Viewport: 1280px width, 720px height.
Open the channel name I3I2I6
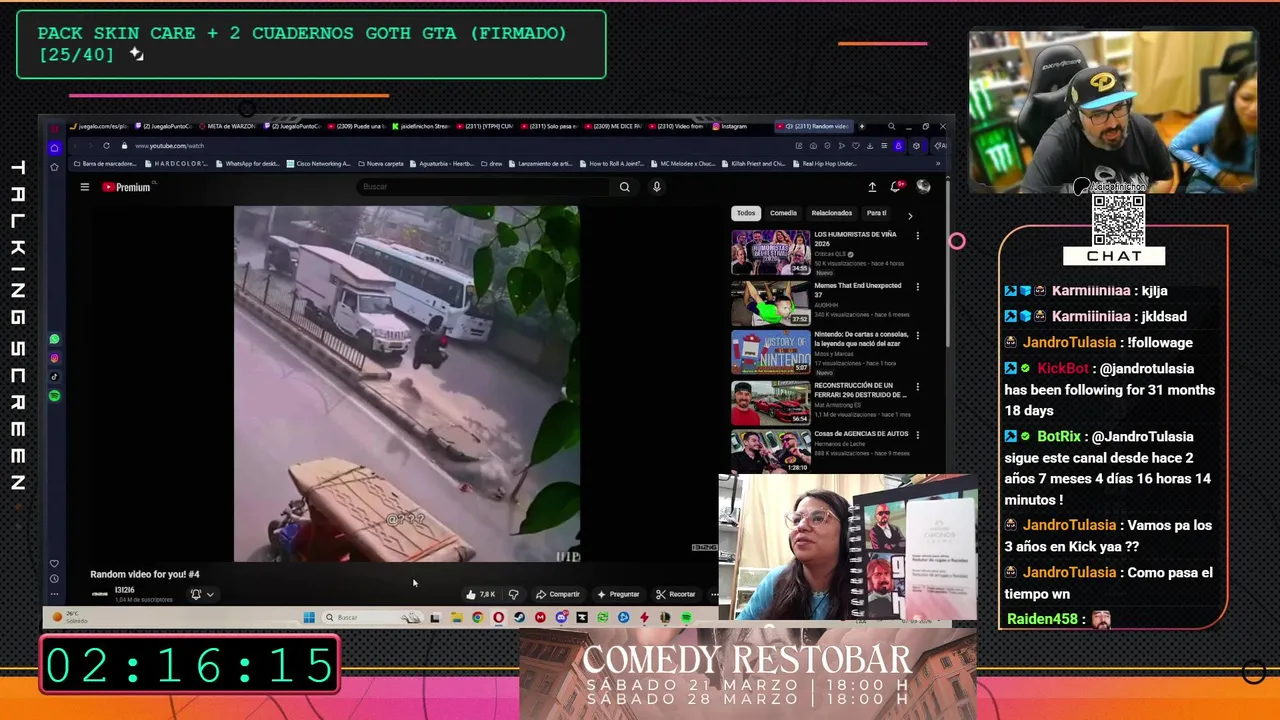point(124,590)
